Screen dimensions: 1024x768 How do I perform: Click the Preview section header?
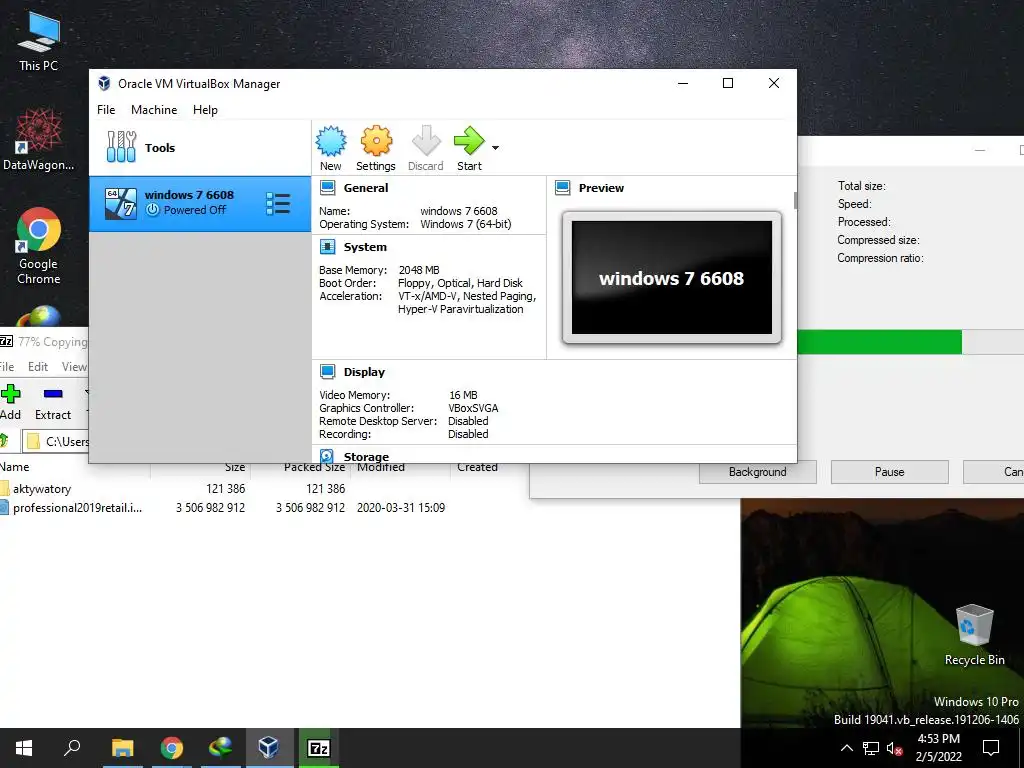(x=601, y=188)
